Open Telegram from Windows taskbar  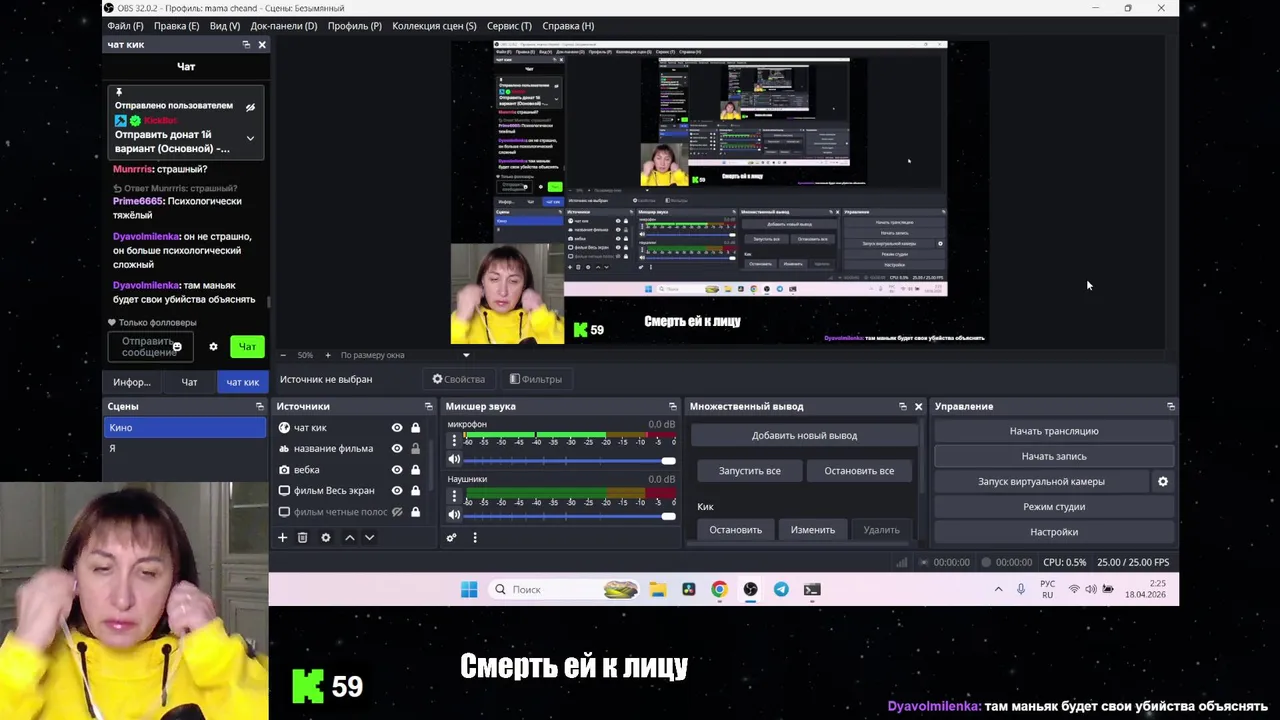point(781,590)
